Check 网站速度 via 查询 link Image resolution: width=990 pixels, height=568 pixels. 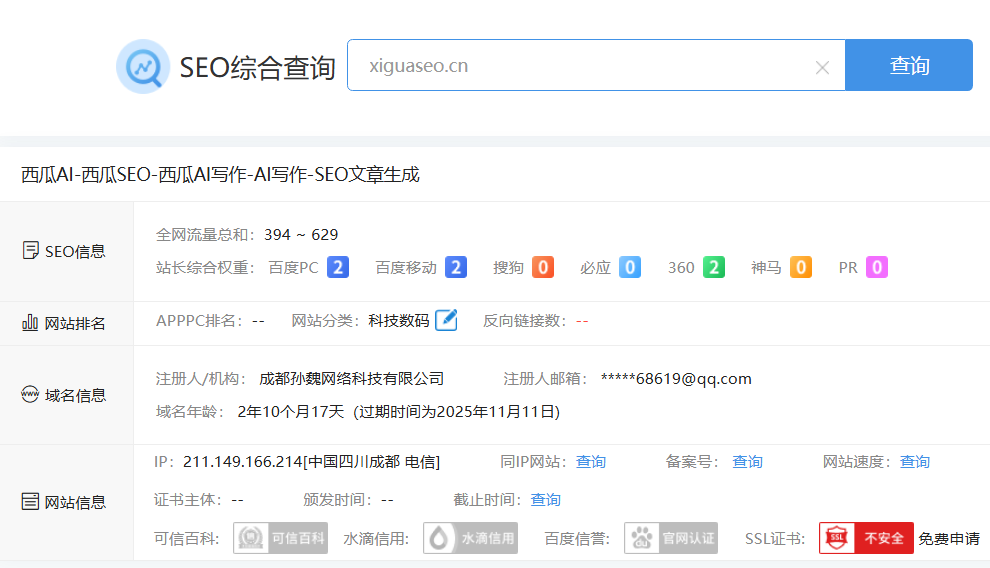coord(914,461)
